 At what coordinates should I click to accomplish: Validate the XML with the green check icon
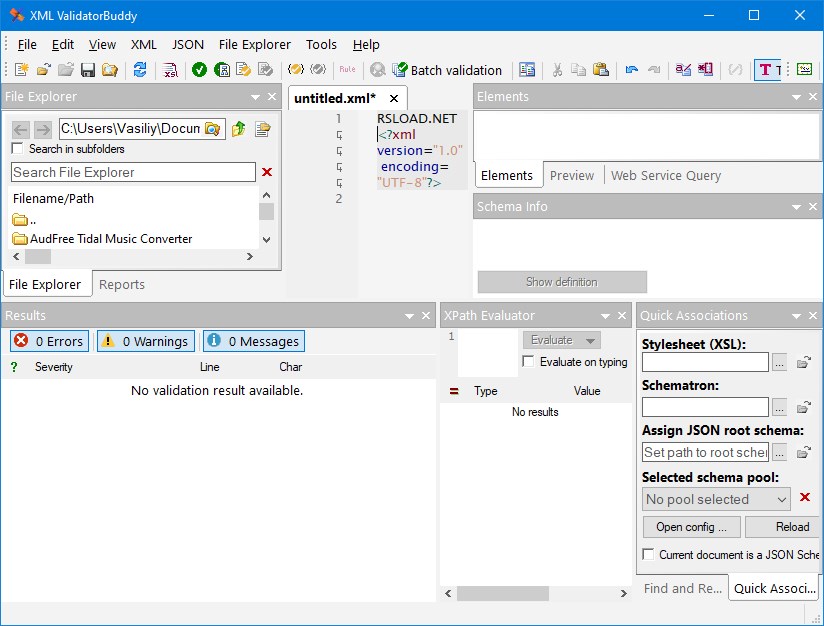(199, 70)
